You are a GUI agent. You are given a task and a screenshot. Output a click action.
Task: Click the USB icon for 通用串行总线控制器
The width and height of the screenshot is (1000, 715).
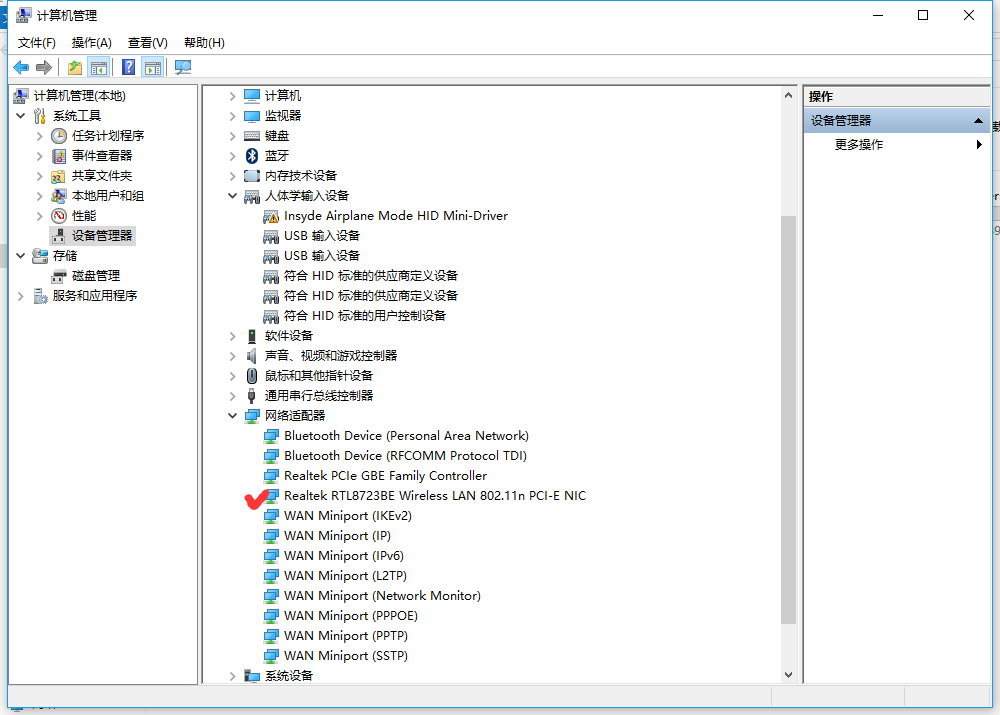click(x=252, y=396)
